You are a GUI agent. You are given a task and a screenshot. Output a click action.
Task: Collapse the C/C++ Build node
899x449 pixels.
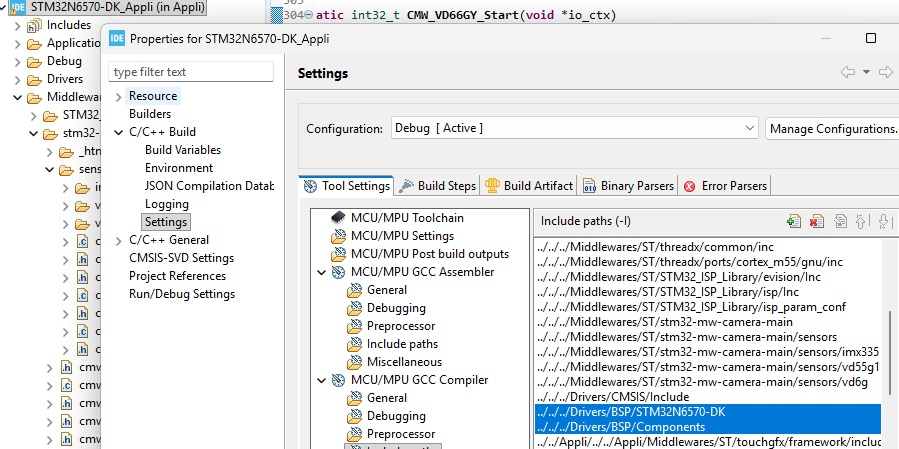pyautogui.click(x=119, y=132)
